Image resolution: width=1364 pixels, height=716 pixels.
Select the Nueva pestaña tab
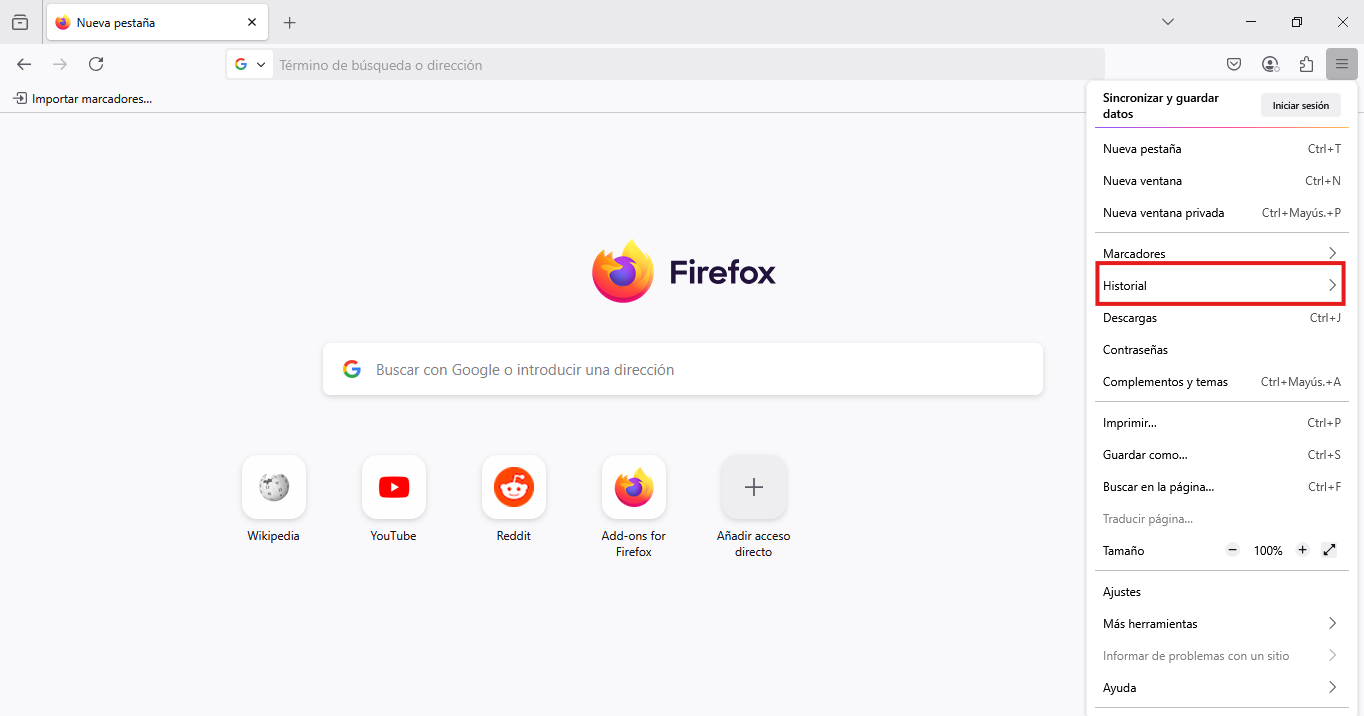(157, 22)
